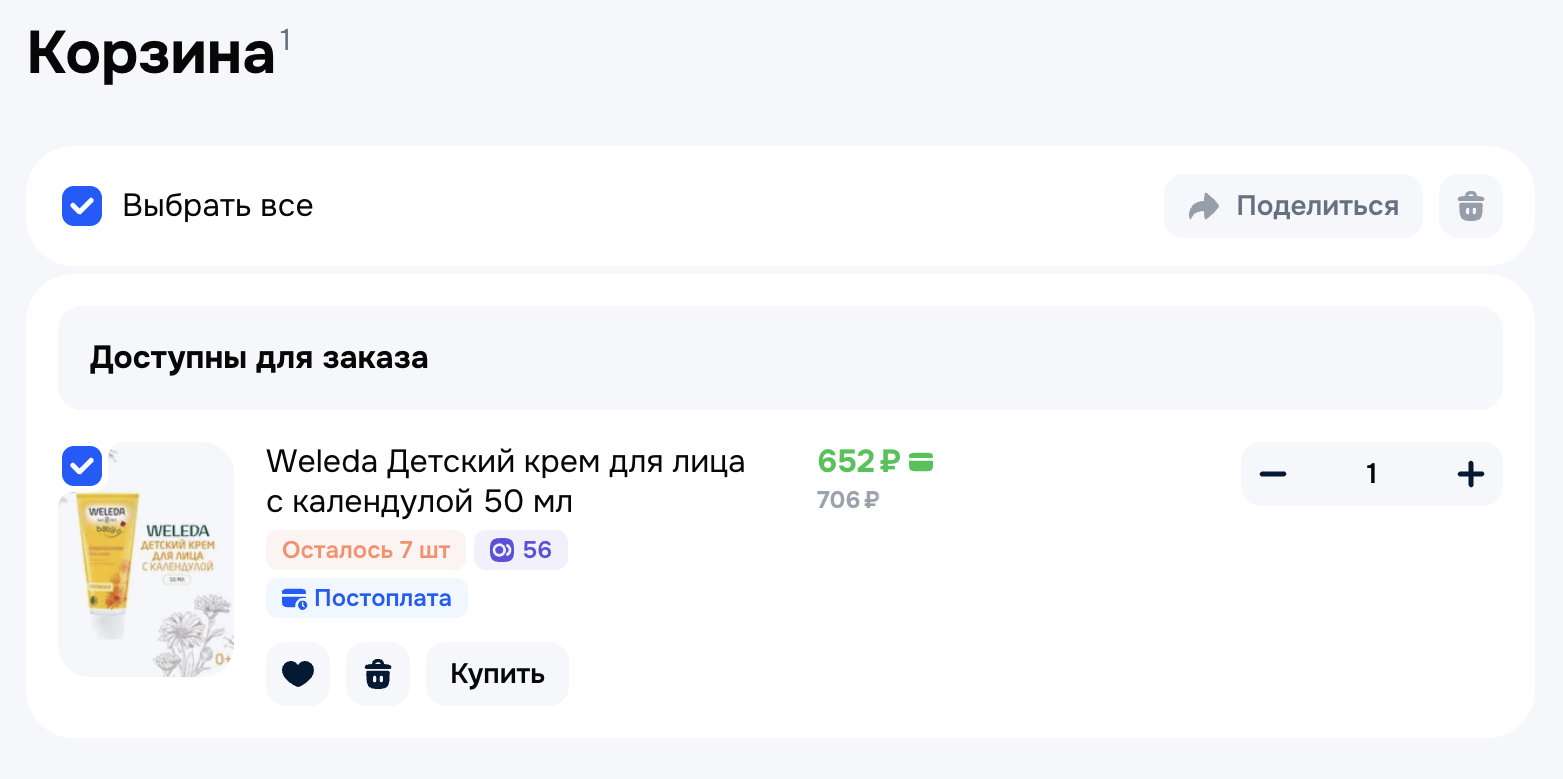Decrease quantity with the minus button

coord(1272,474)
